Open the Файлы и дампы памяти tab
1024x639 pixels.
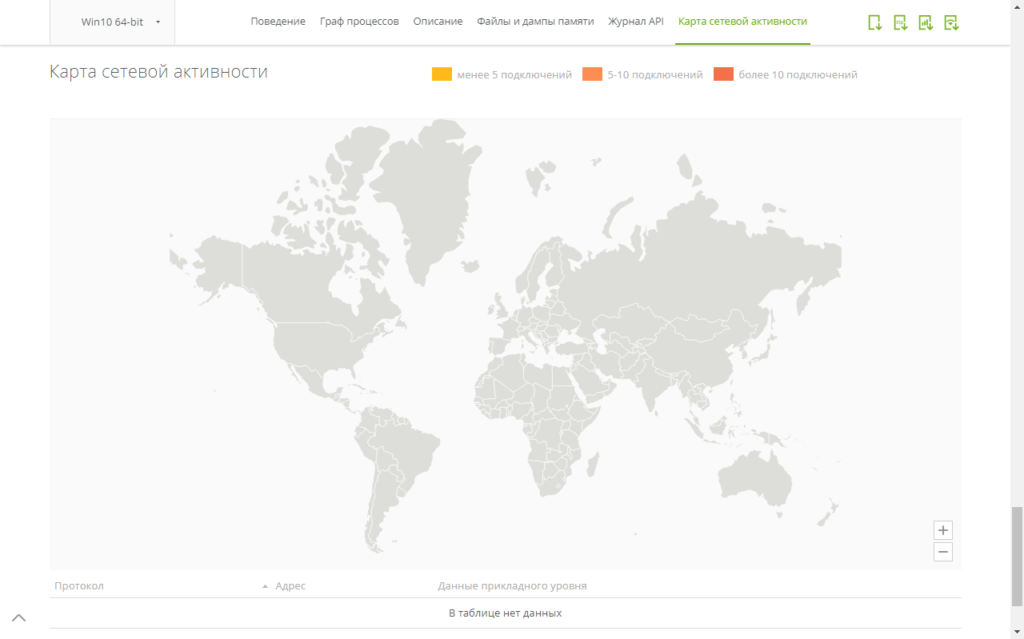[x=535, y=21]
